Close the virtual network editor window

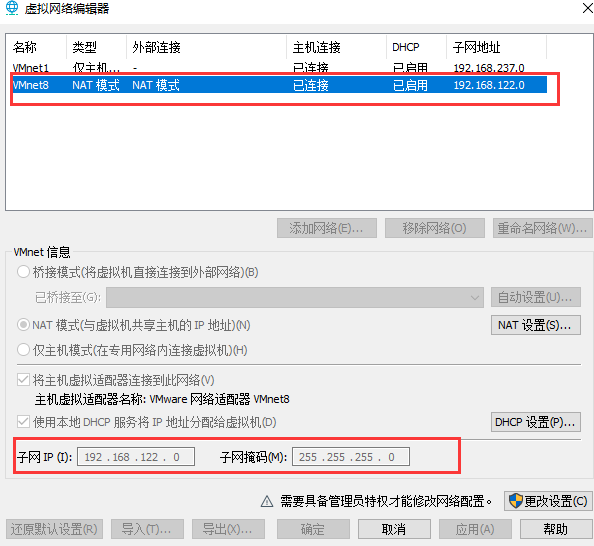[x=588, y=8]
